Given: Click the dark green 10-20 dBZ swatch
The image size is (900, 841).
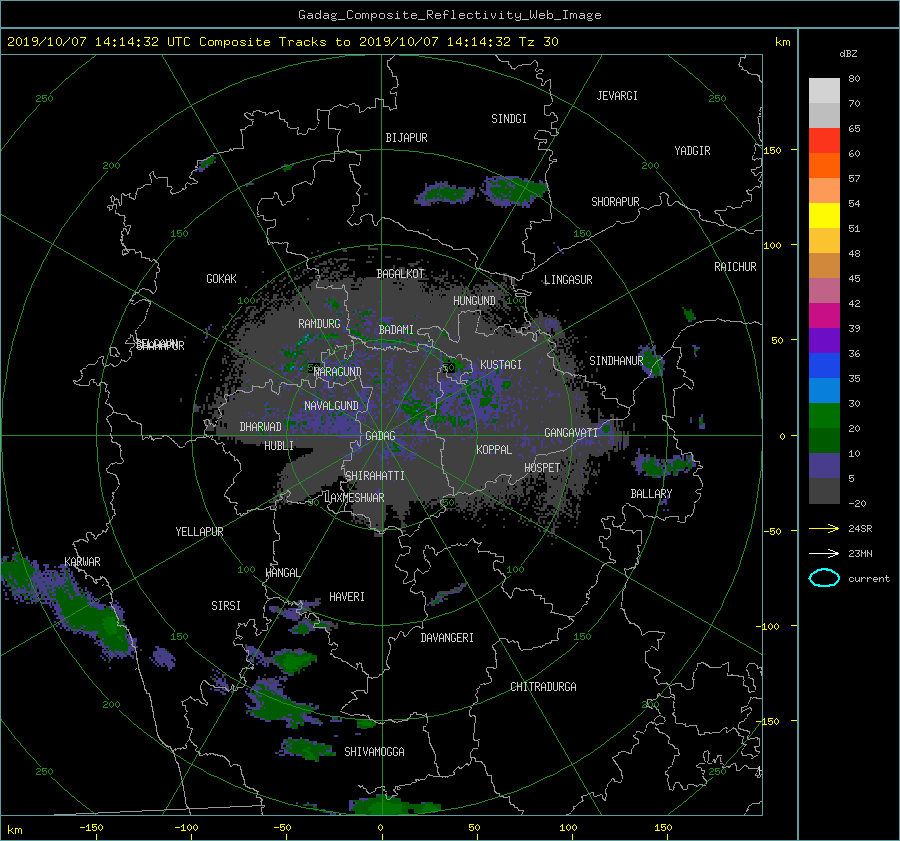Looking at the screenshot, I should (824, 440).
